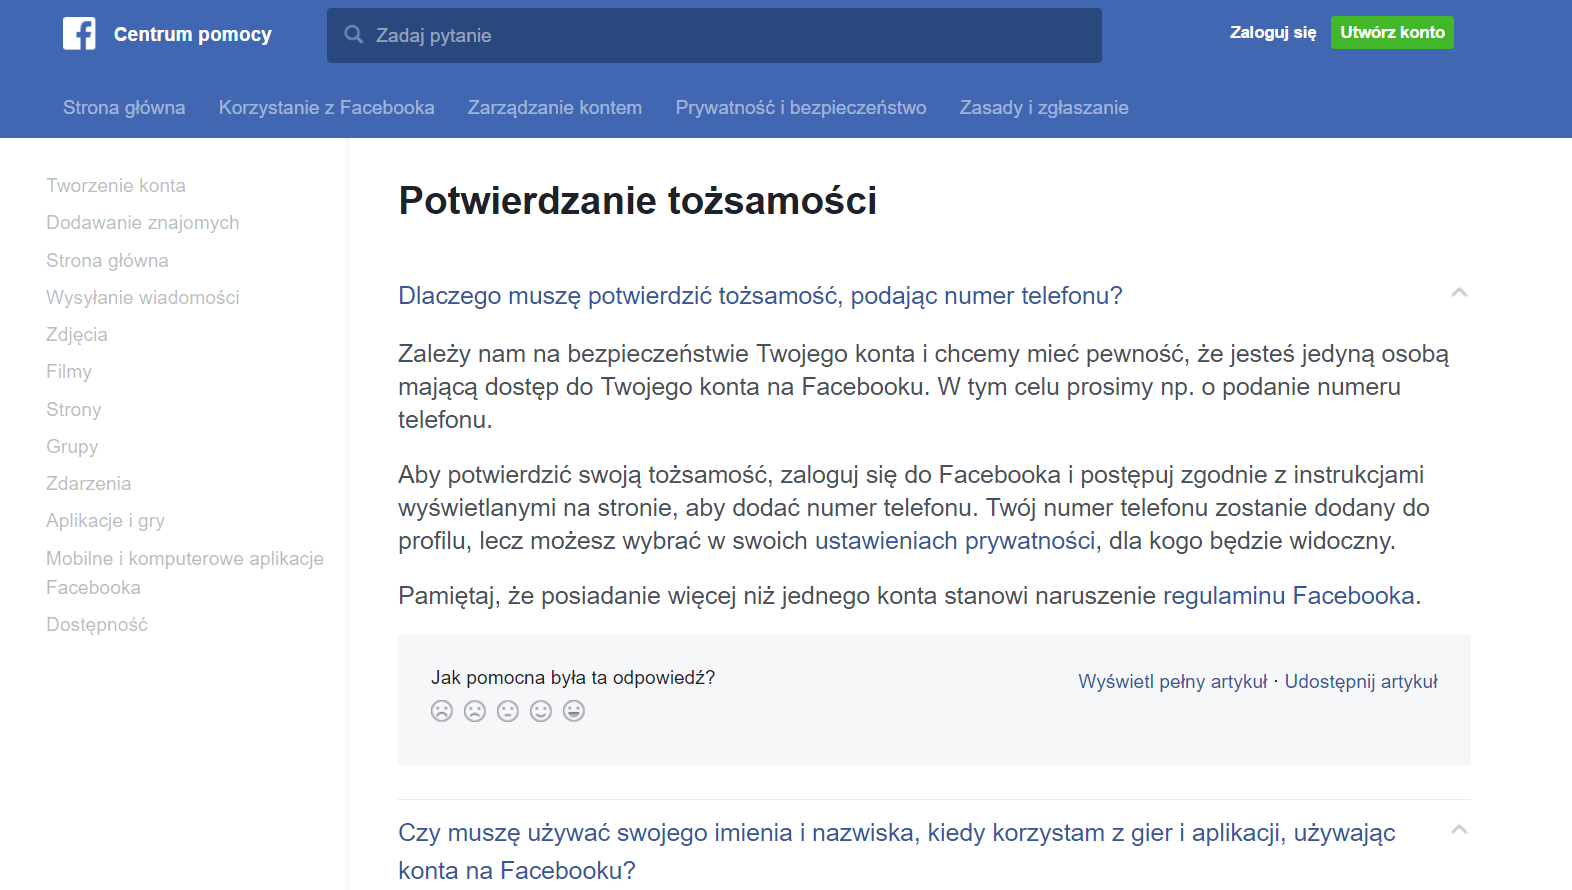Viewport: 1572px width, 890px height.
Task: Click the search magnifier icon
Action: (x=353, y=35)
